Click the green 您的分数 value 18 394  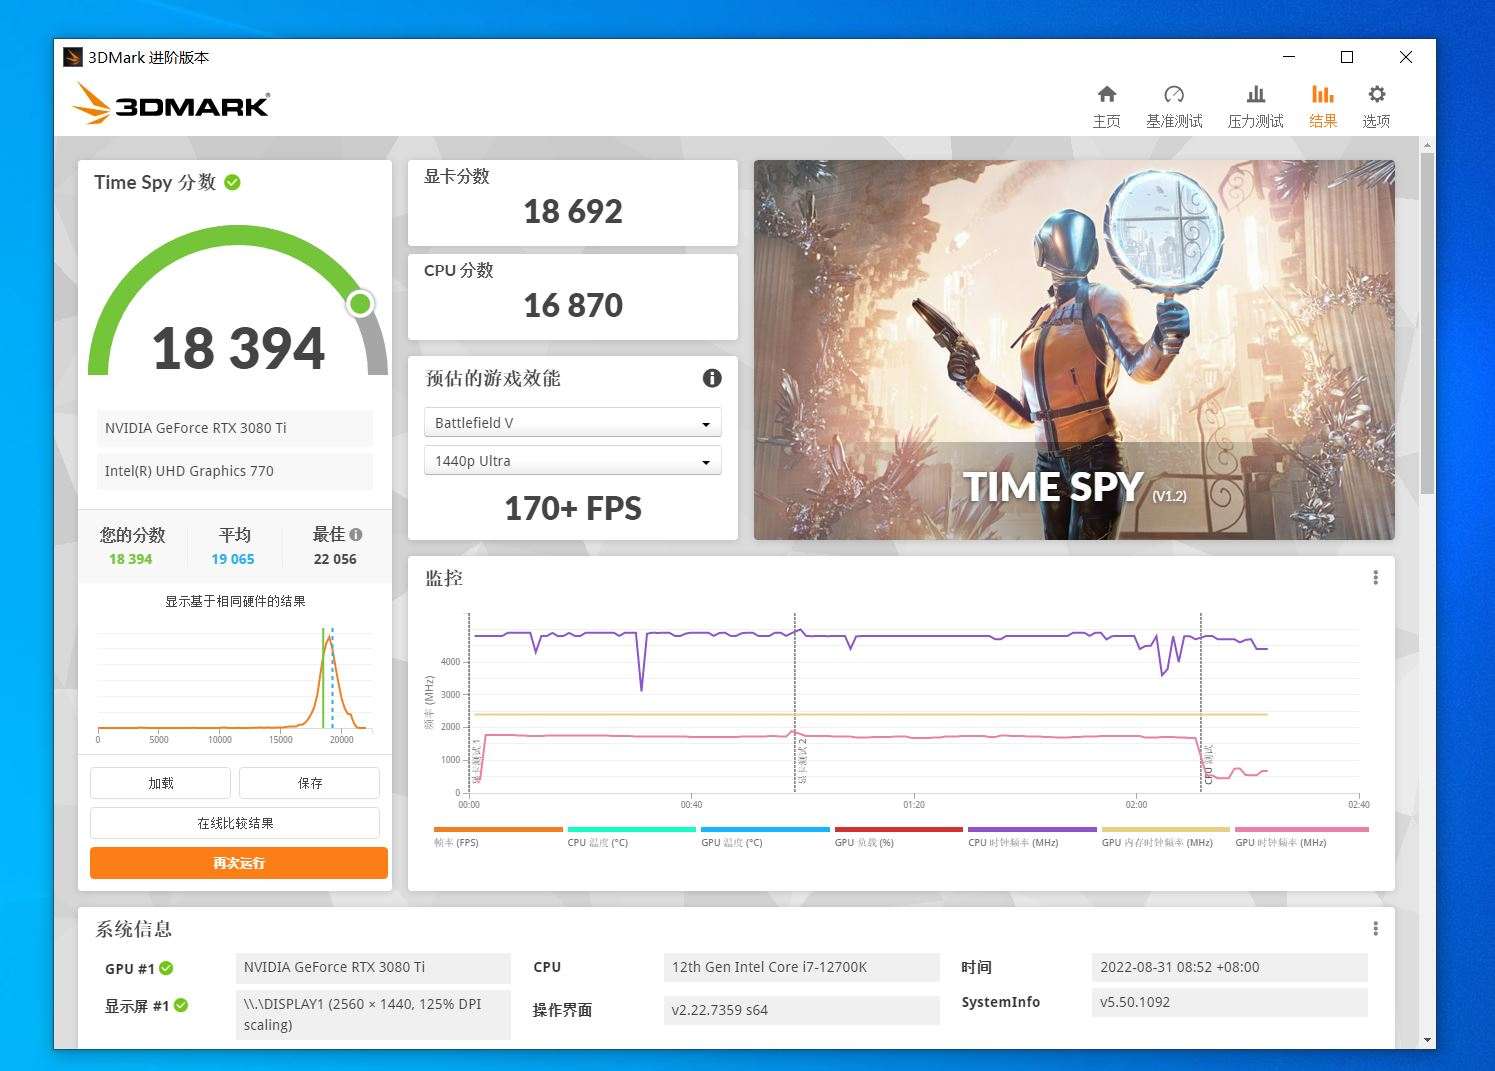131,559
